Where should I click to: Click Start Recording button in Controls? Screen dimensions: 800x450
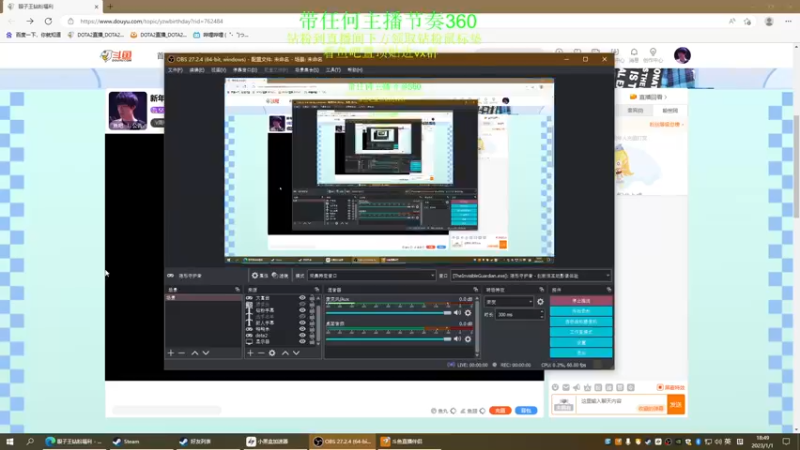(581, 311)
